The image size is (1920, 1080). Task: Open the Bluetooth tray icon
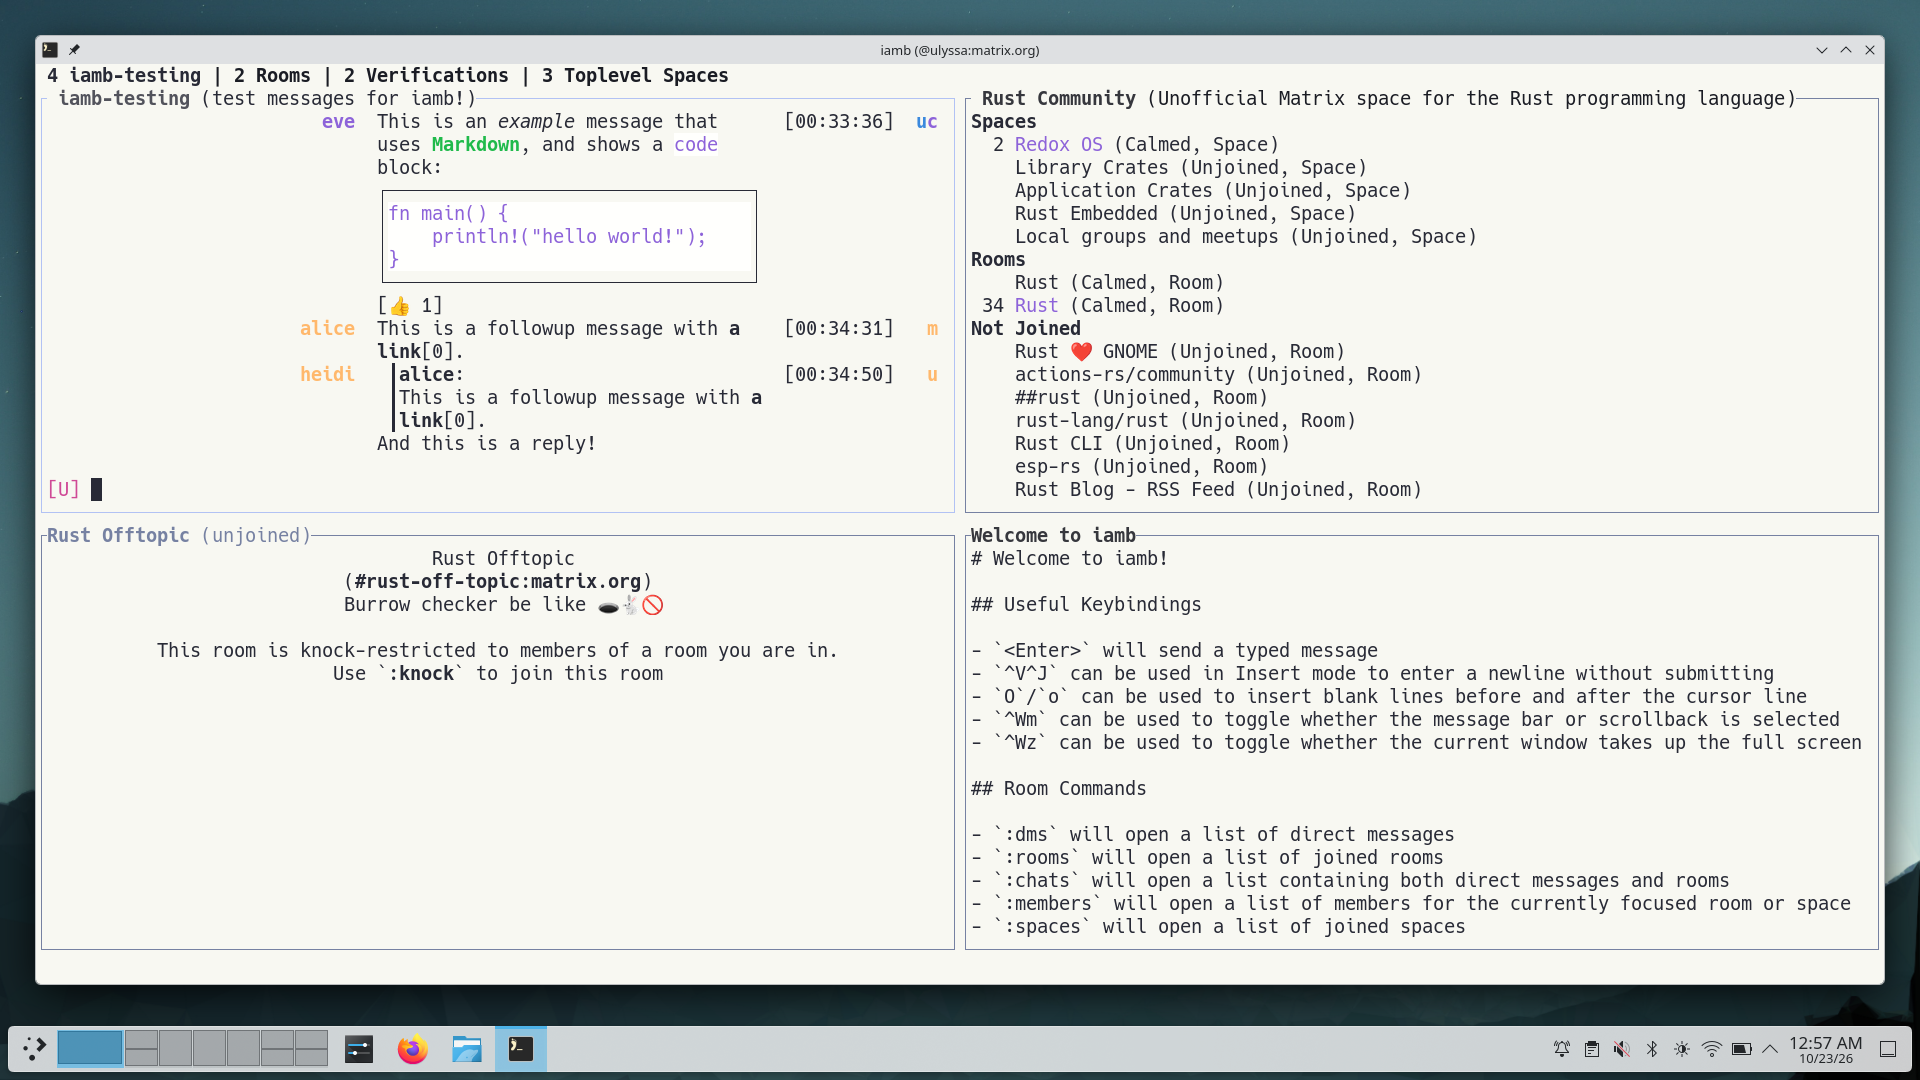1652,1049
